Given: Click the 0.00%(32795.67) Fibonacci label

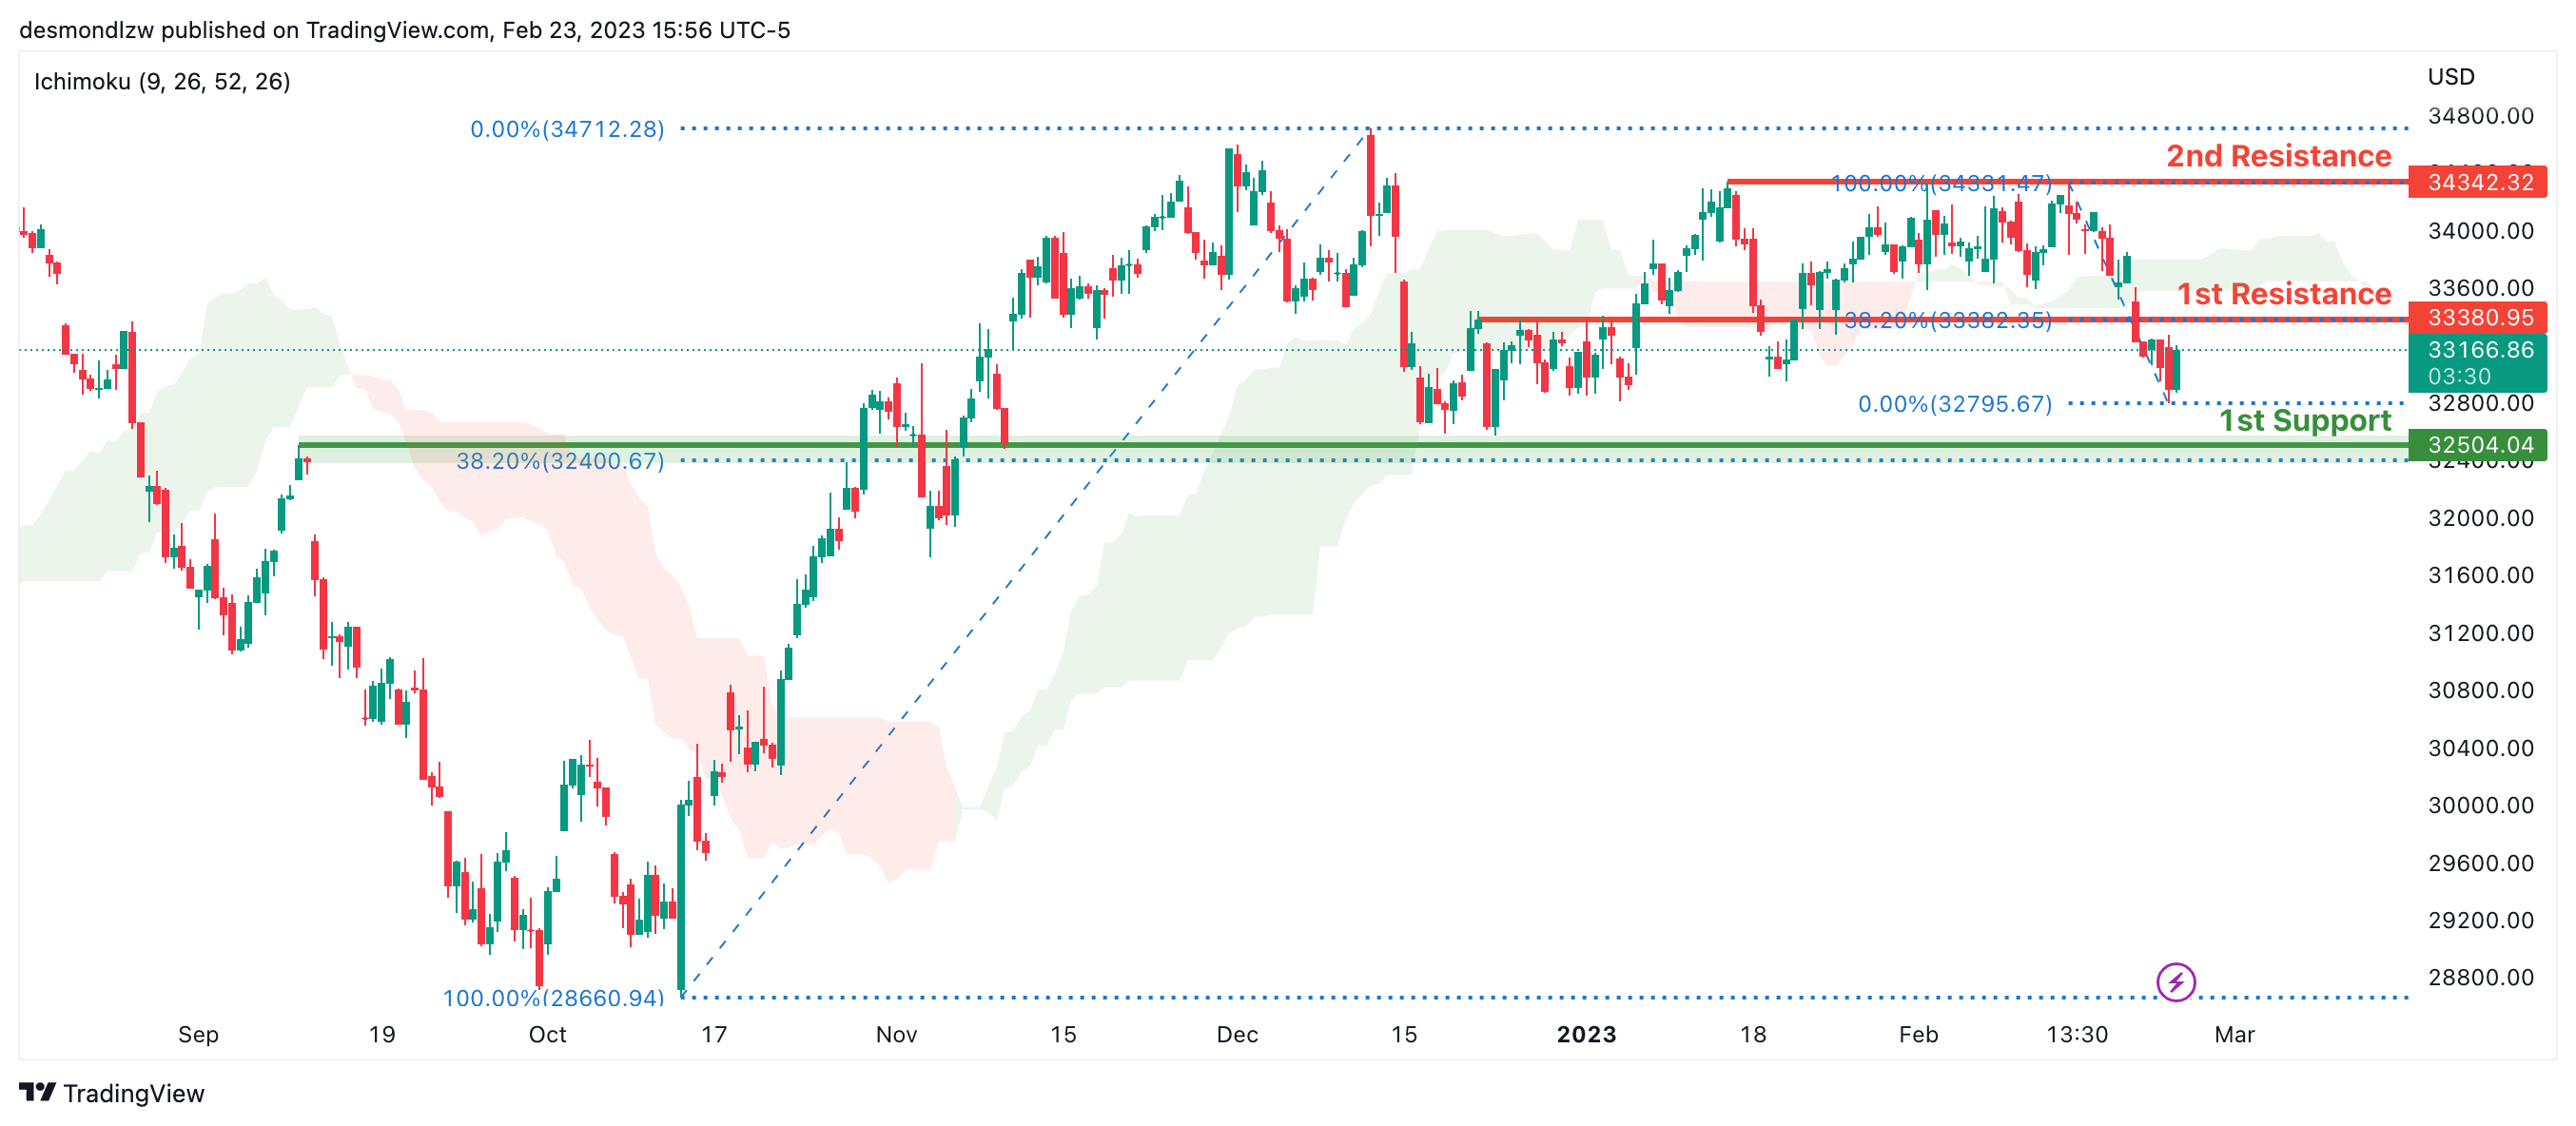Looking at the screenshot, I should [x=1954, y=404].
